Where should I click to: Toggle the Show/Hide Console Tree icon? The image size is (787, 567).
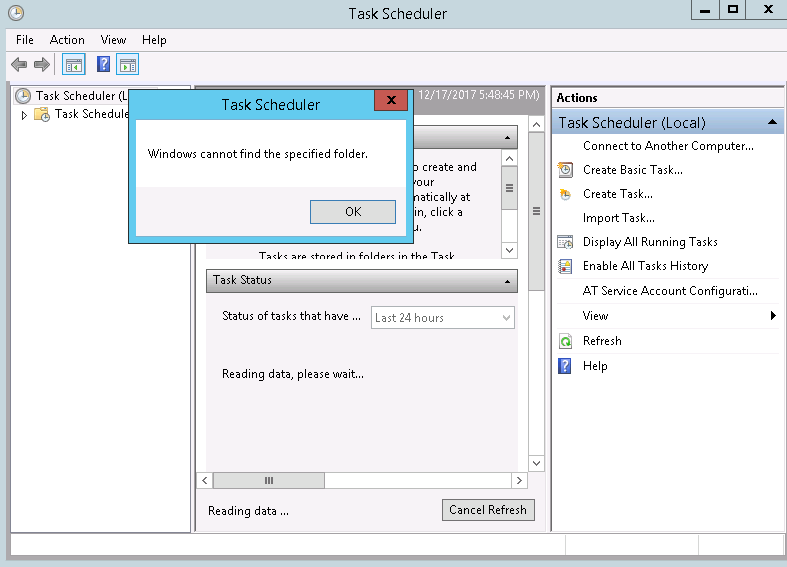coord(73,65)
